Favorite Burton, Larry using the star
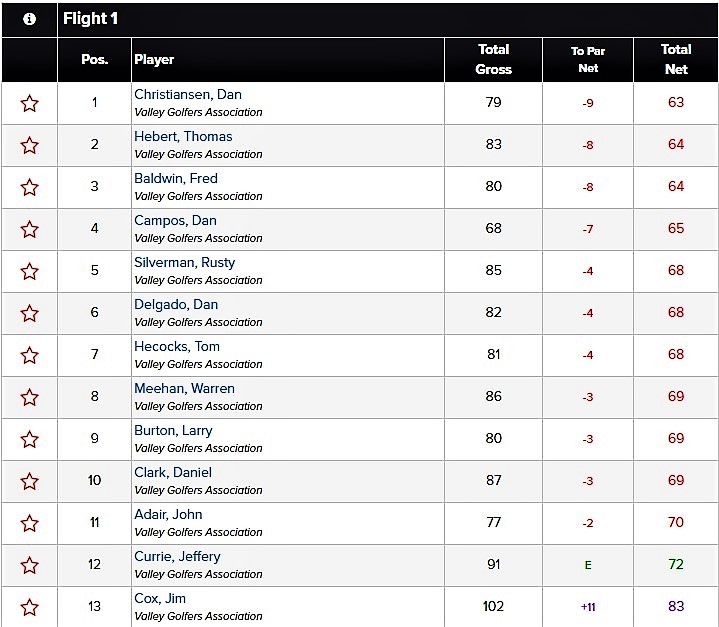719x627 pixels. point(29,439)
